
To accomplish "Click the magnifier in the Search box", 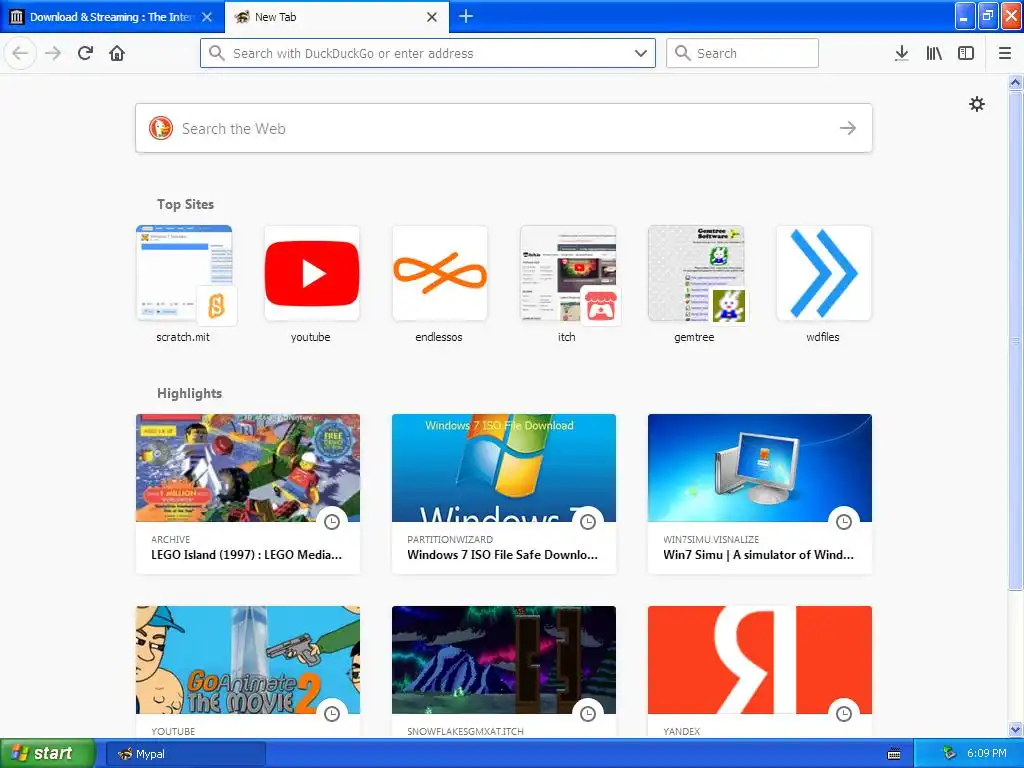I will tap(682, 53).
